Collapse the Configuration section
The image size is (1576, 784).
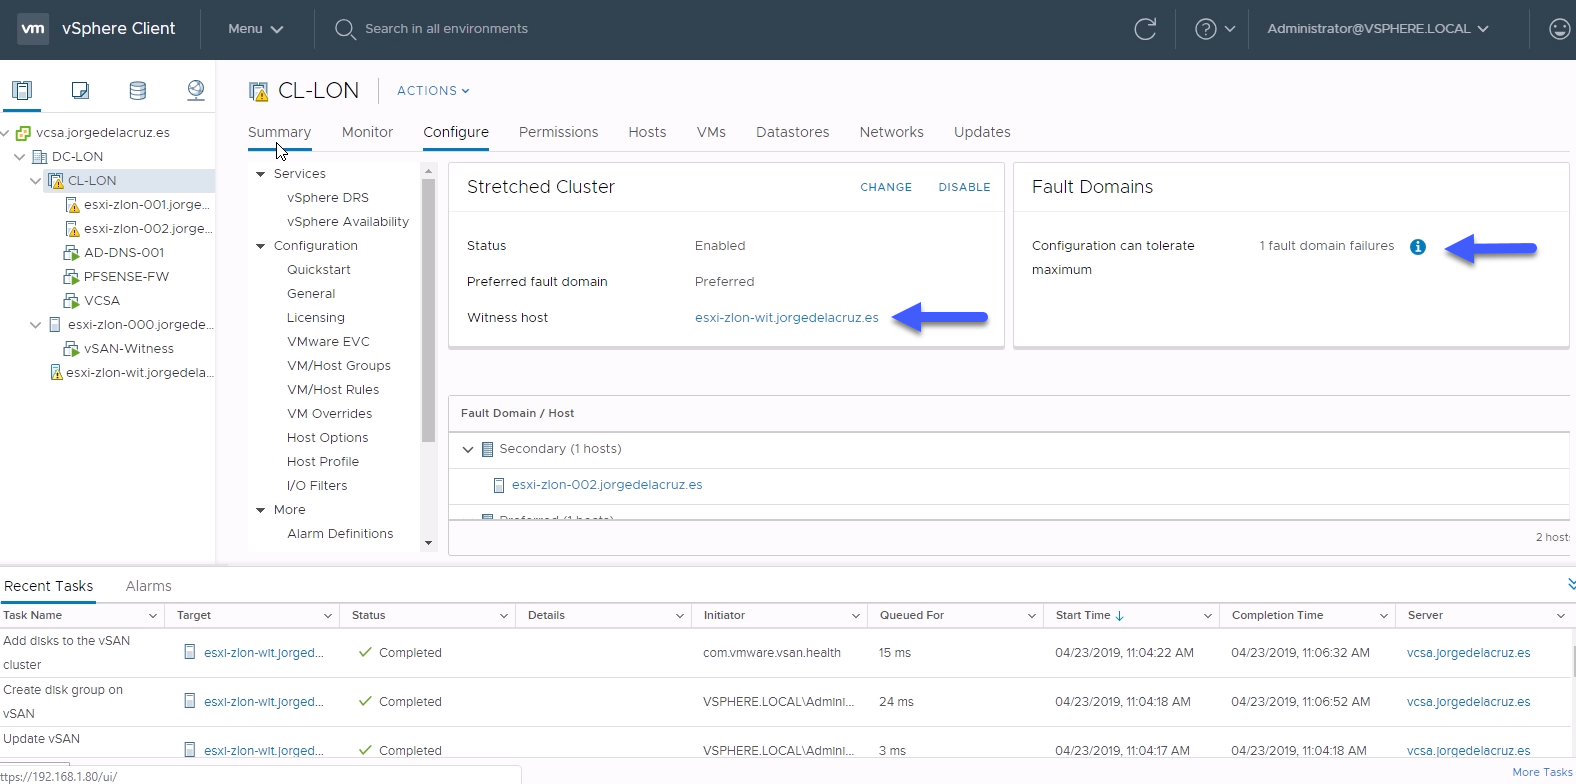tap(261, 246)
